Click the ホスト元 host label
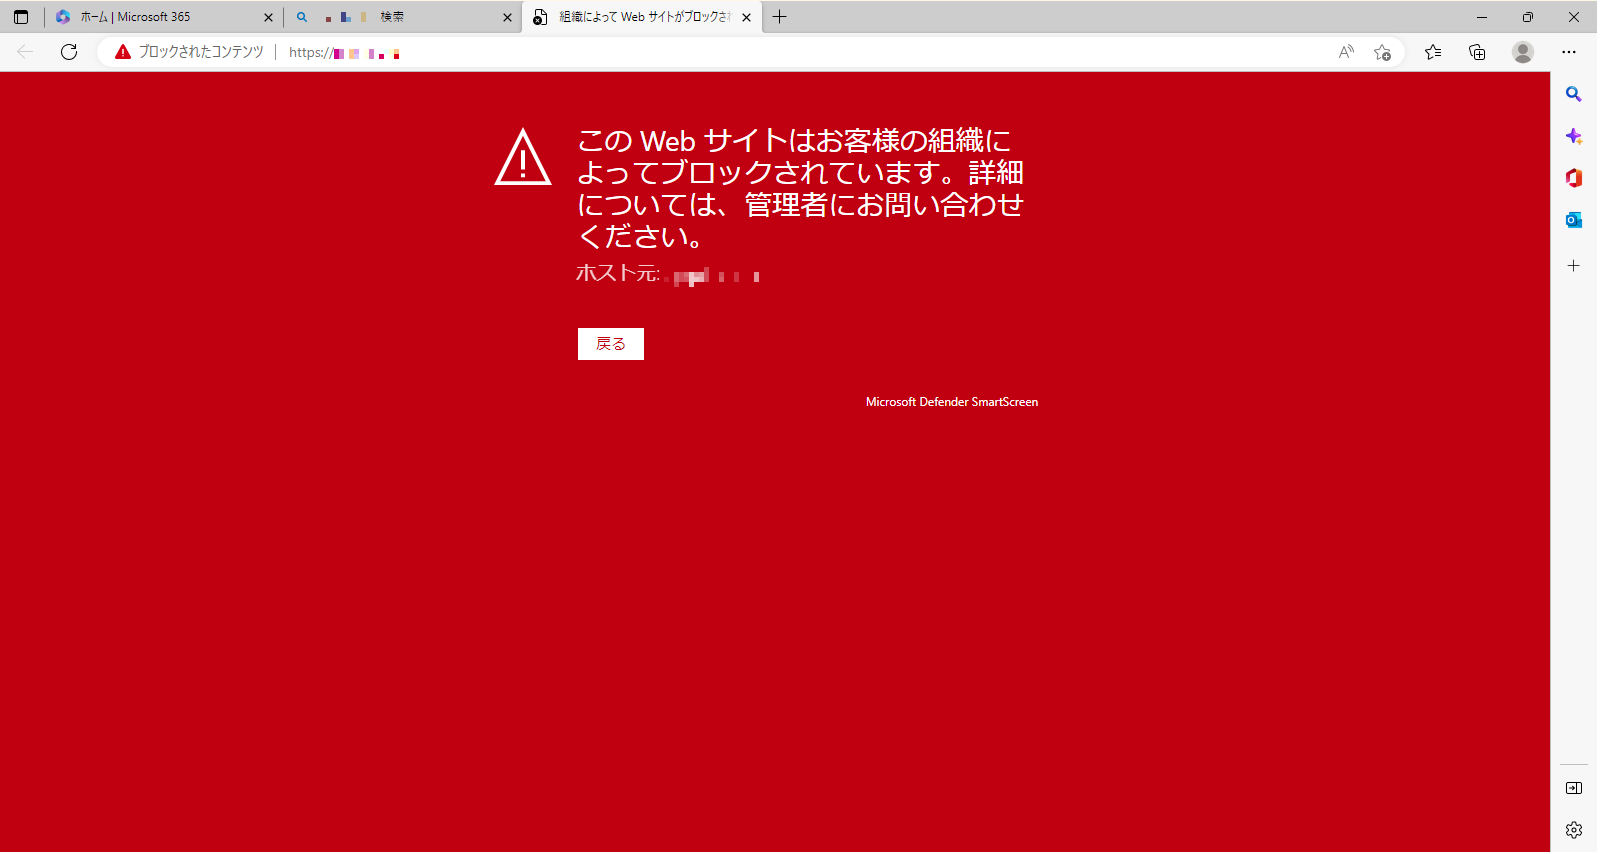 tap(618, 273)
